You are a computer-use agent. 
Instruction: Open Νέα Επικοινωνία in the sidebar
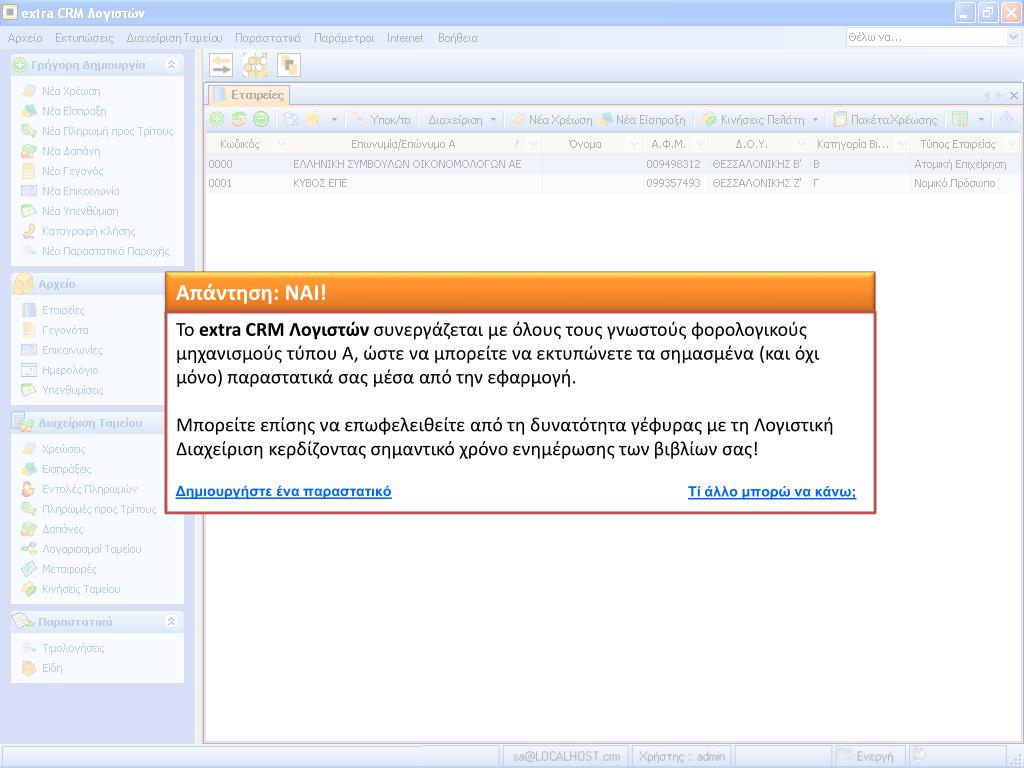71,191
